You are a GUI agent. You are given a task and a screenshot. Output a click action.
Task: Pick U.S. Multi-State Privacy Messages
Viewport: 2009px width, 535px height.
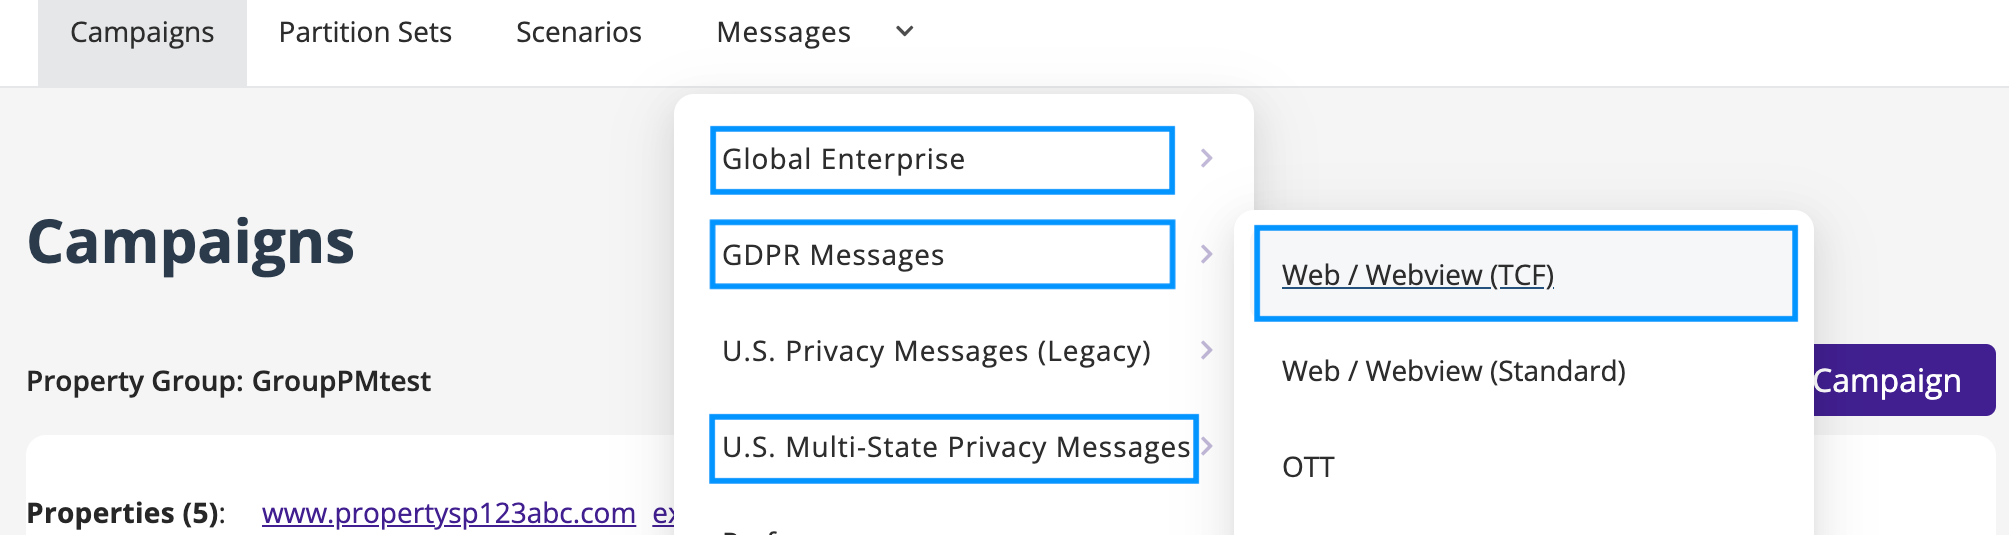point(954,448)
